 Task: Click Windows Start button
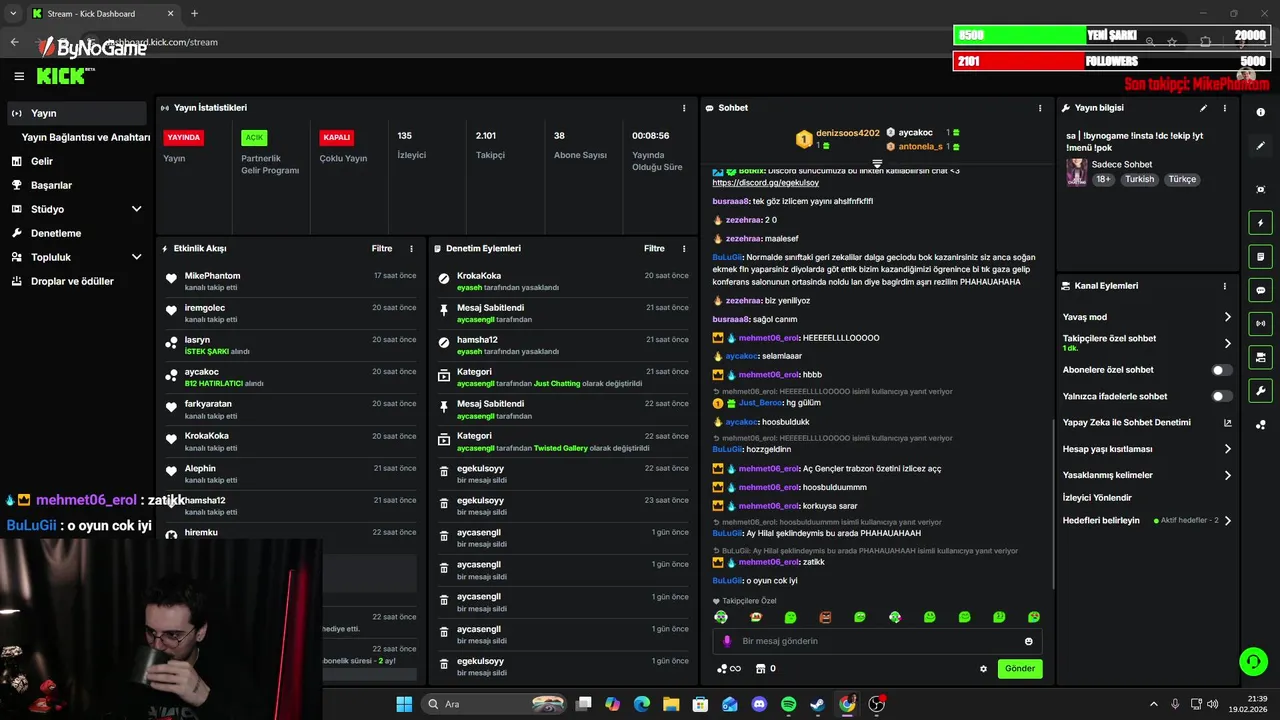tap(404, 704)
